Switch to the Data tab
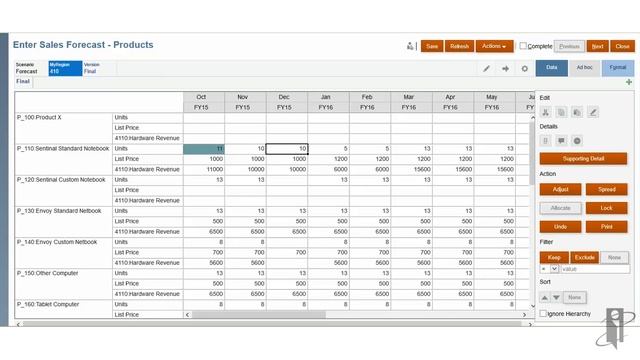The width and height of the screenshot is (640, 360). pos(551,68)
